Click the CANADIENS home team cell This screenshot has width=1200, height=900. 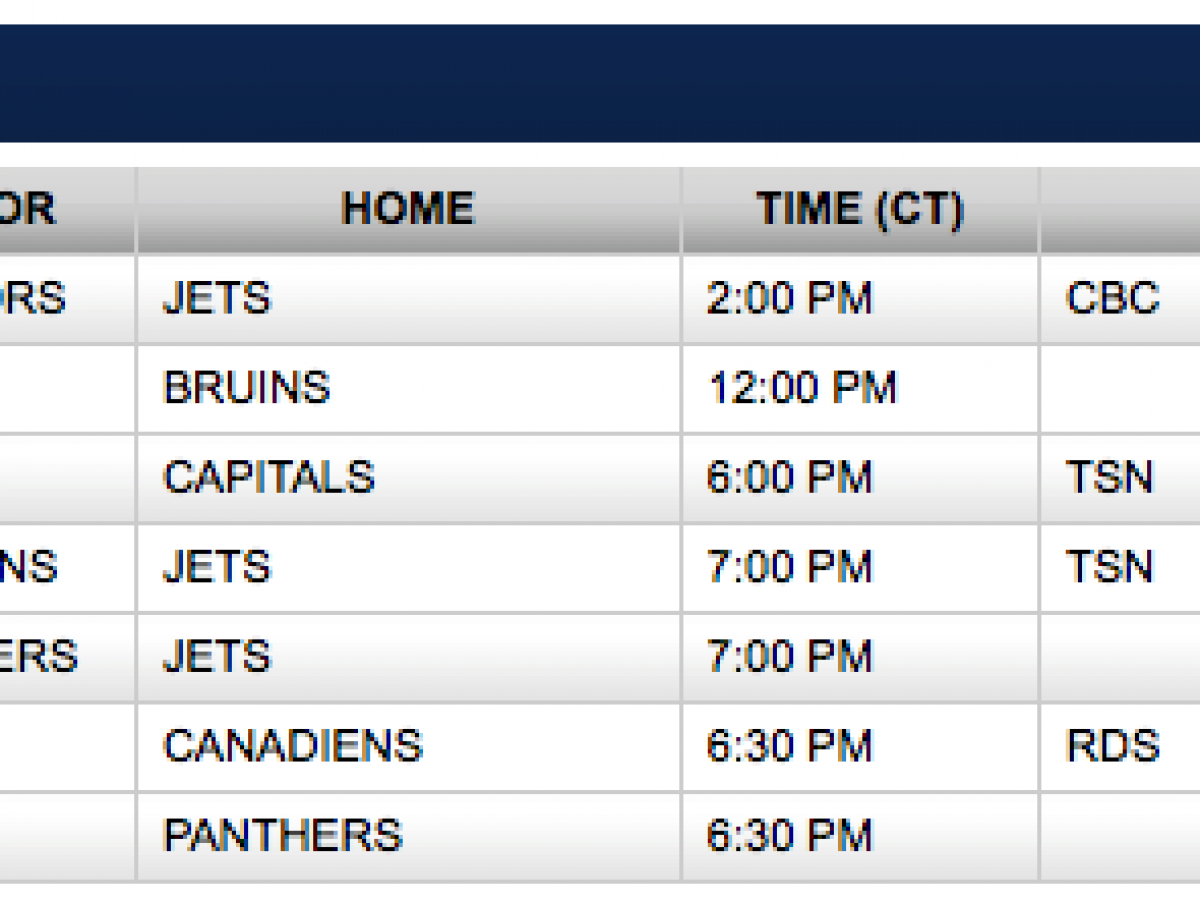coord(293,746)
